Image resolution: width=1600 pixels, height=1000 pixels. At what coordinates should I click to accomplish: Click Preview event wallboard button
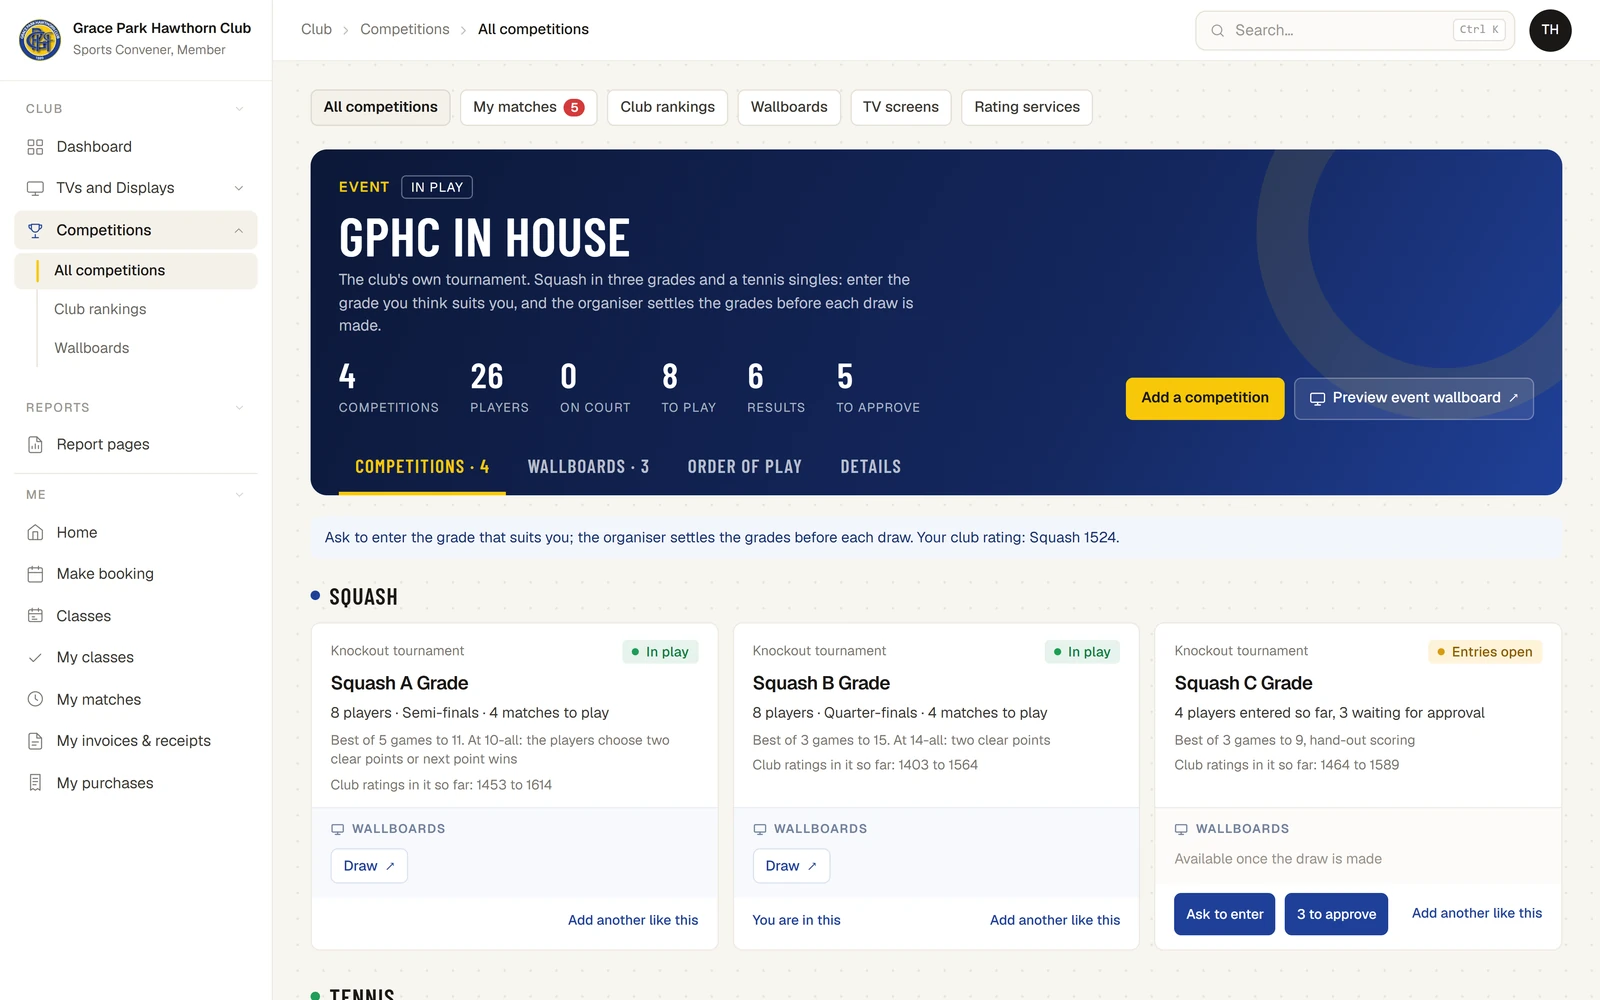click(1414, 398)
